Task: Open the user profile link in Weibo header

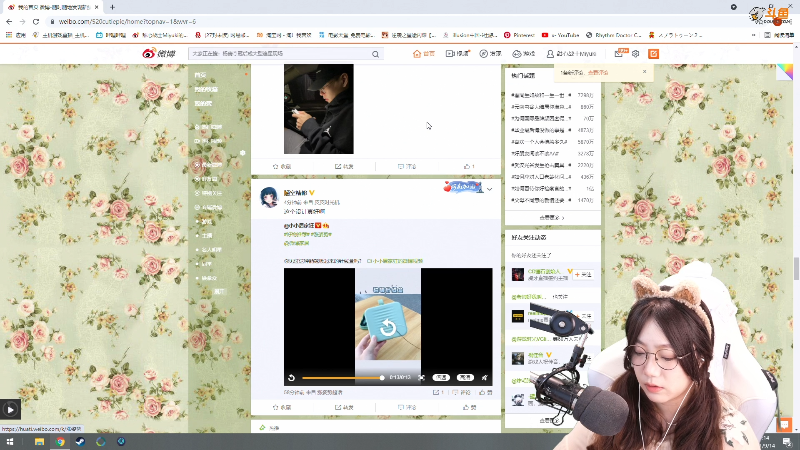Action: 571,54
